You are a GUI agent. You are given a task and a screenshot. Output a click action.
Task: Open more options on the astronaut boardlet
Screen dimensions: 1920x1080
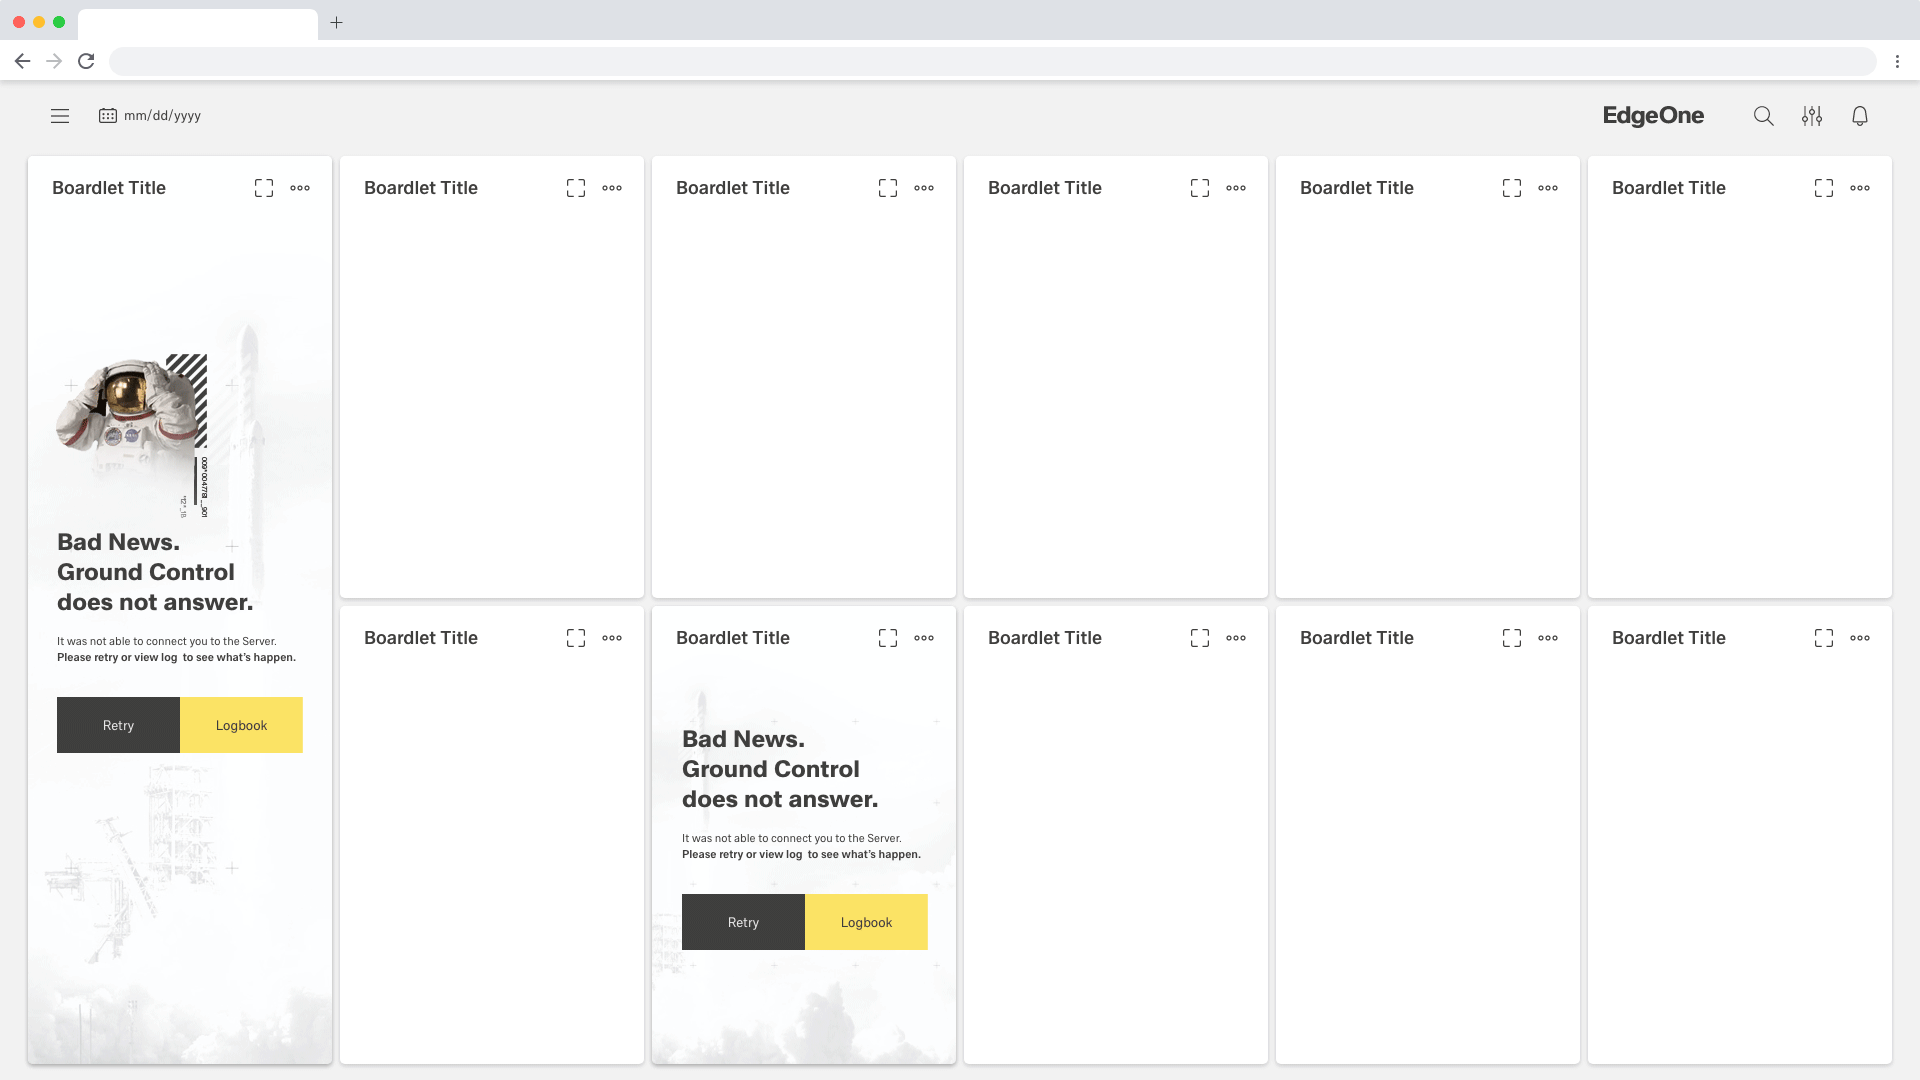[x=300, y=188]
